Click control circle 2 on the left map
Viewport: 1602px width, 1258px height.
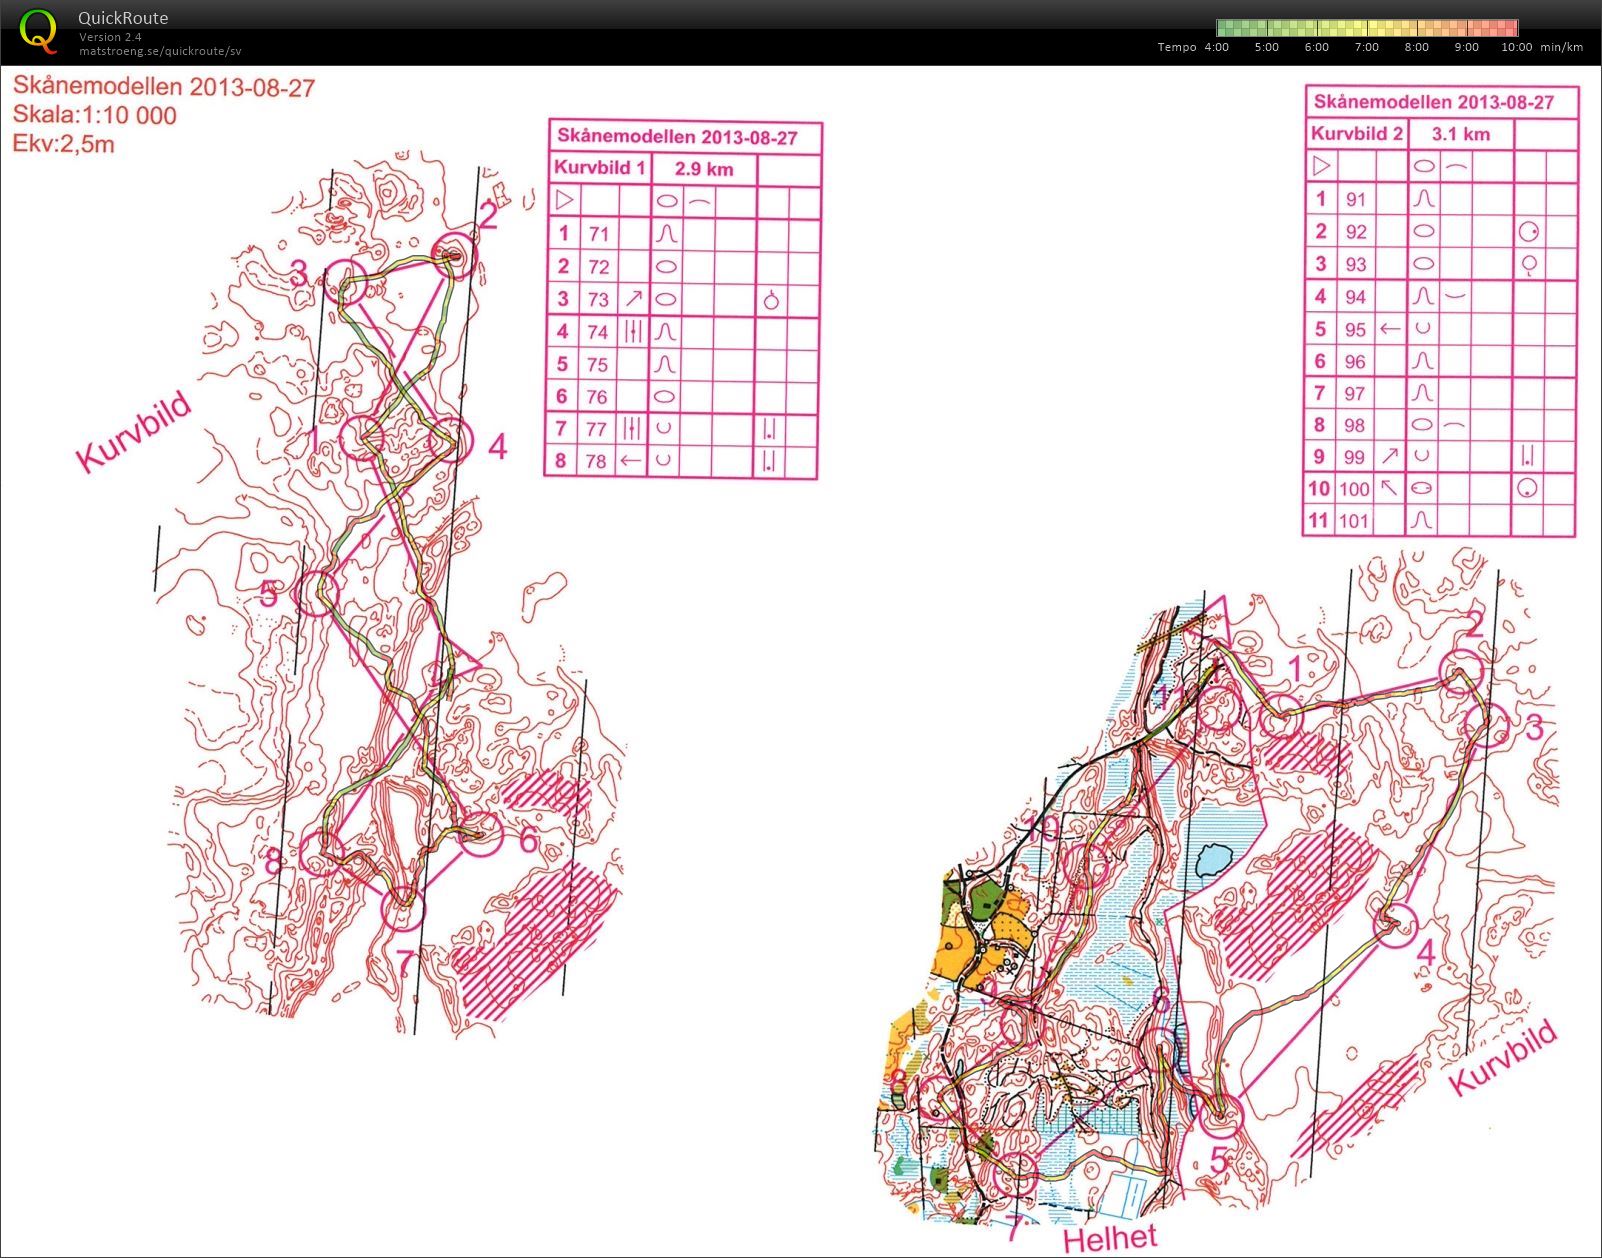454,255
